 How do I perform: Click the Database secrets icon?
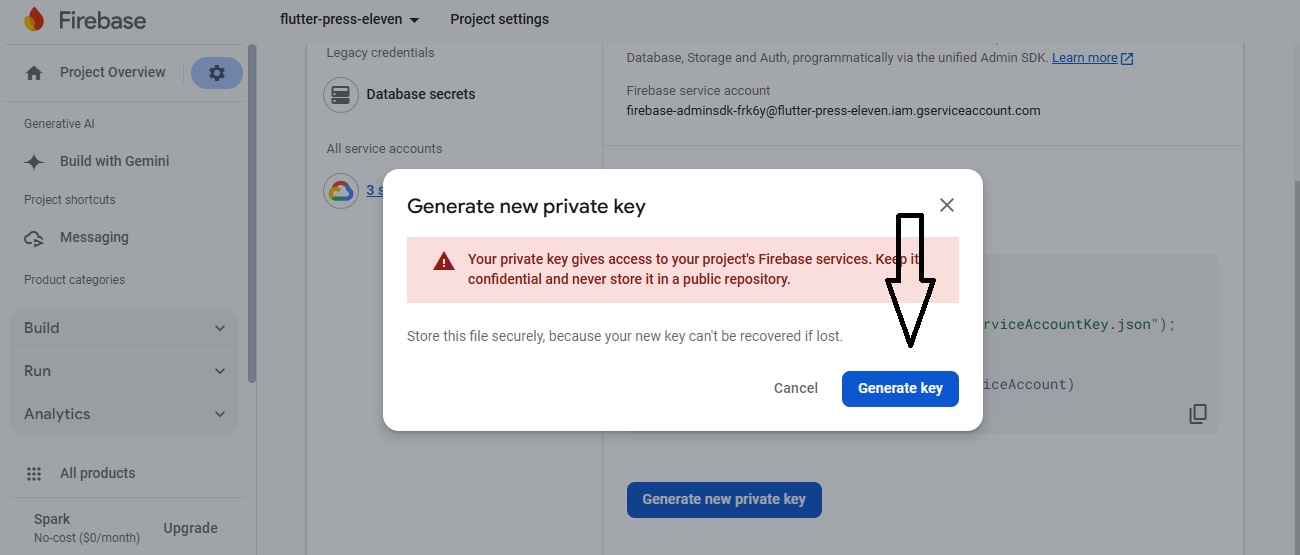click(x=341, y=95)
